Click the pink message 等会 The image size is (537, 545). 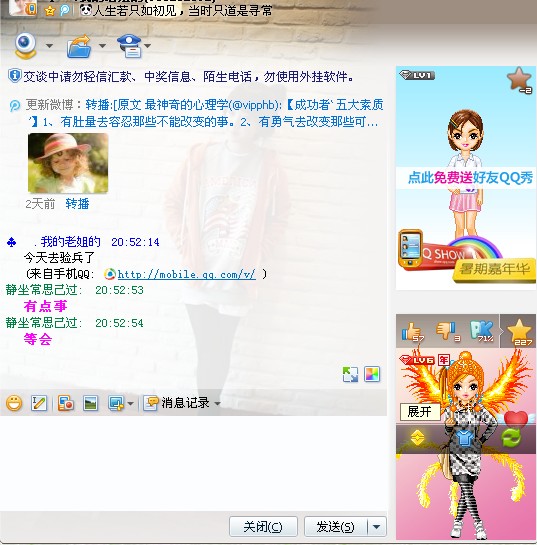click(x=38, y=339)
